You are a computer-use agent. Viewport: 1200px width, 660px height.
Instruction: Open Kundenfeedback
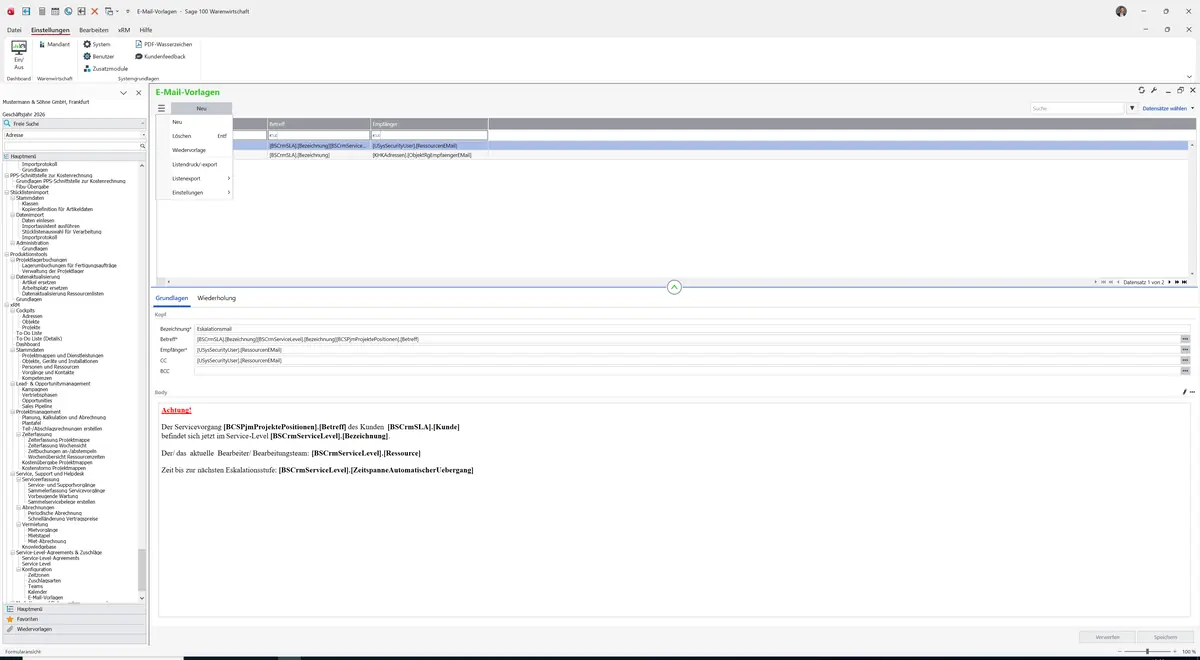coord(160,56)
